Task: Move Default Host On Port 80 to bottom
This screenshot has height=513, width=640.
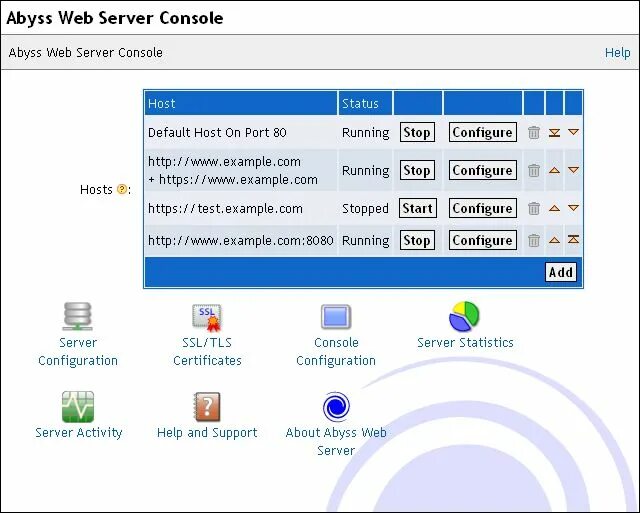Action: 554,132
